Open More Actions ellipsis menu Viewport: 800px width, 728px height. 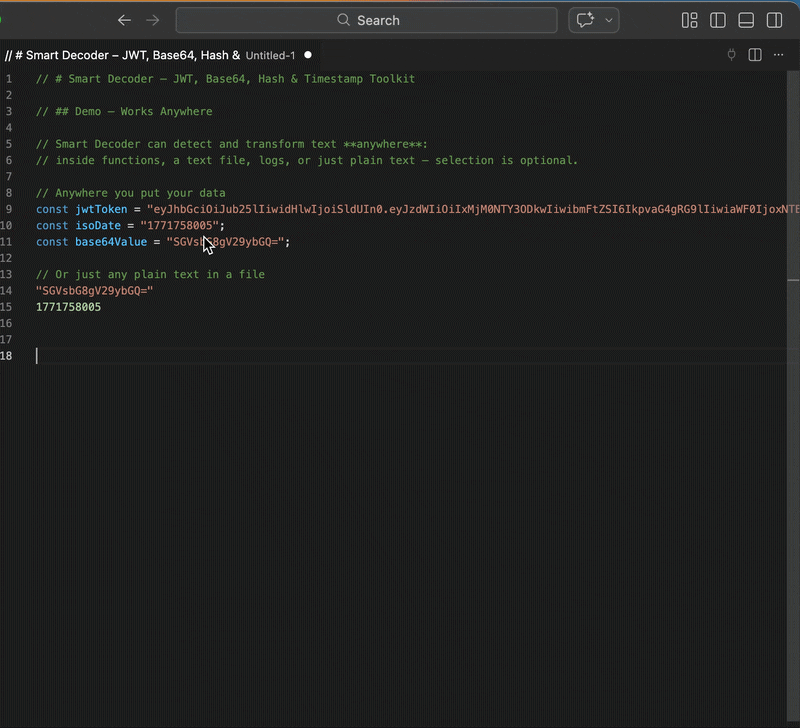tap(778, 55)
